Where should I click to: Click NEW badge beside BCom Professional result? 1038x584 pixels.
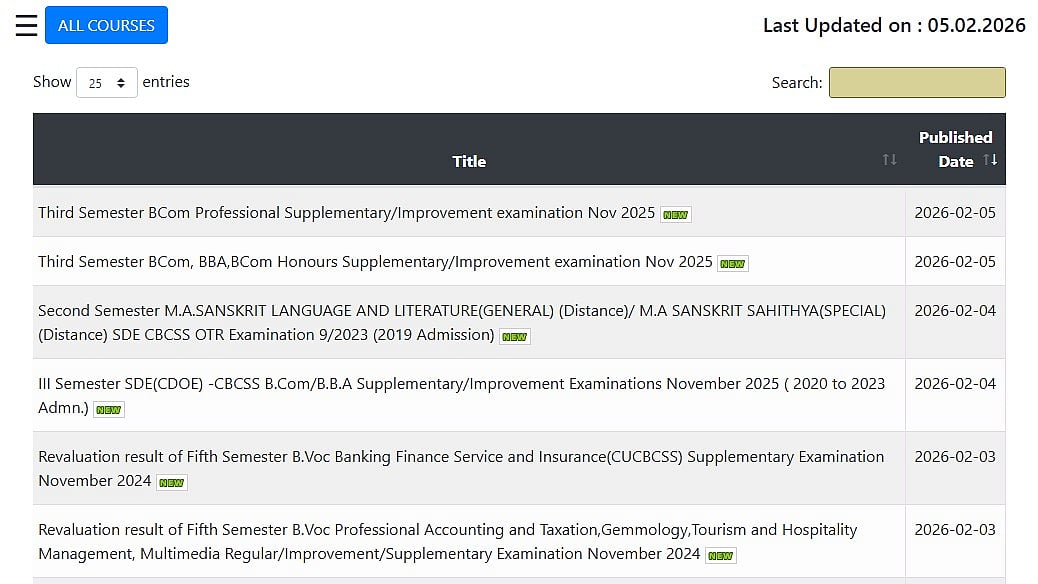(x=676, y=214)
